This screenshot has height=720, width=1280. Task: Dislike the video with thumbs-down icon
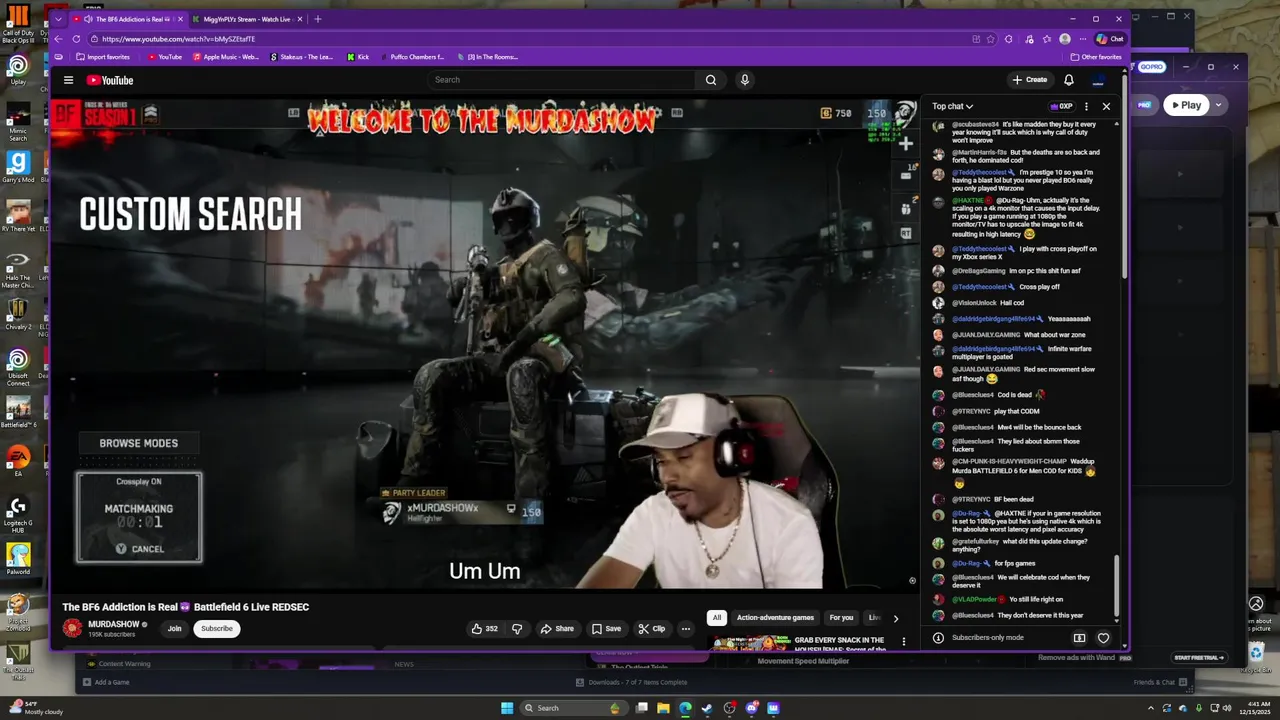point(517,629)
